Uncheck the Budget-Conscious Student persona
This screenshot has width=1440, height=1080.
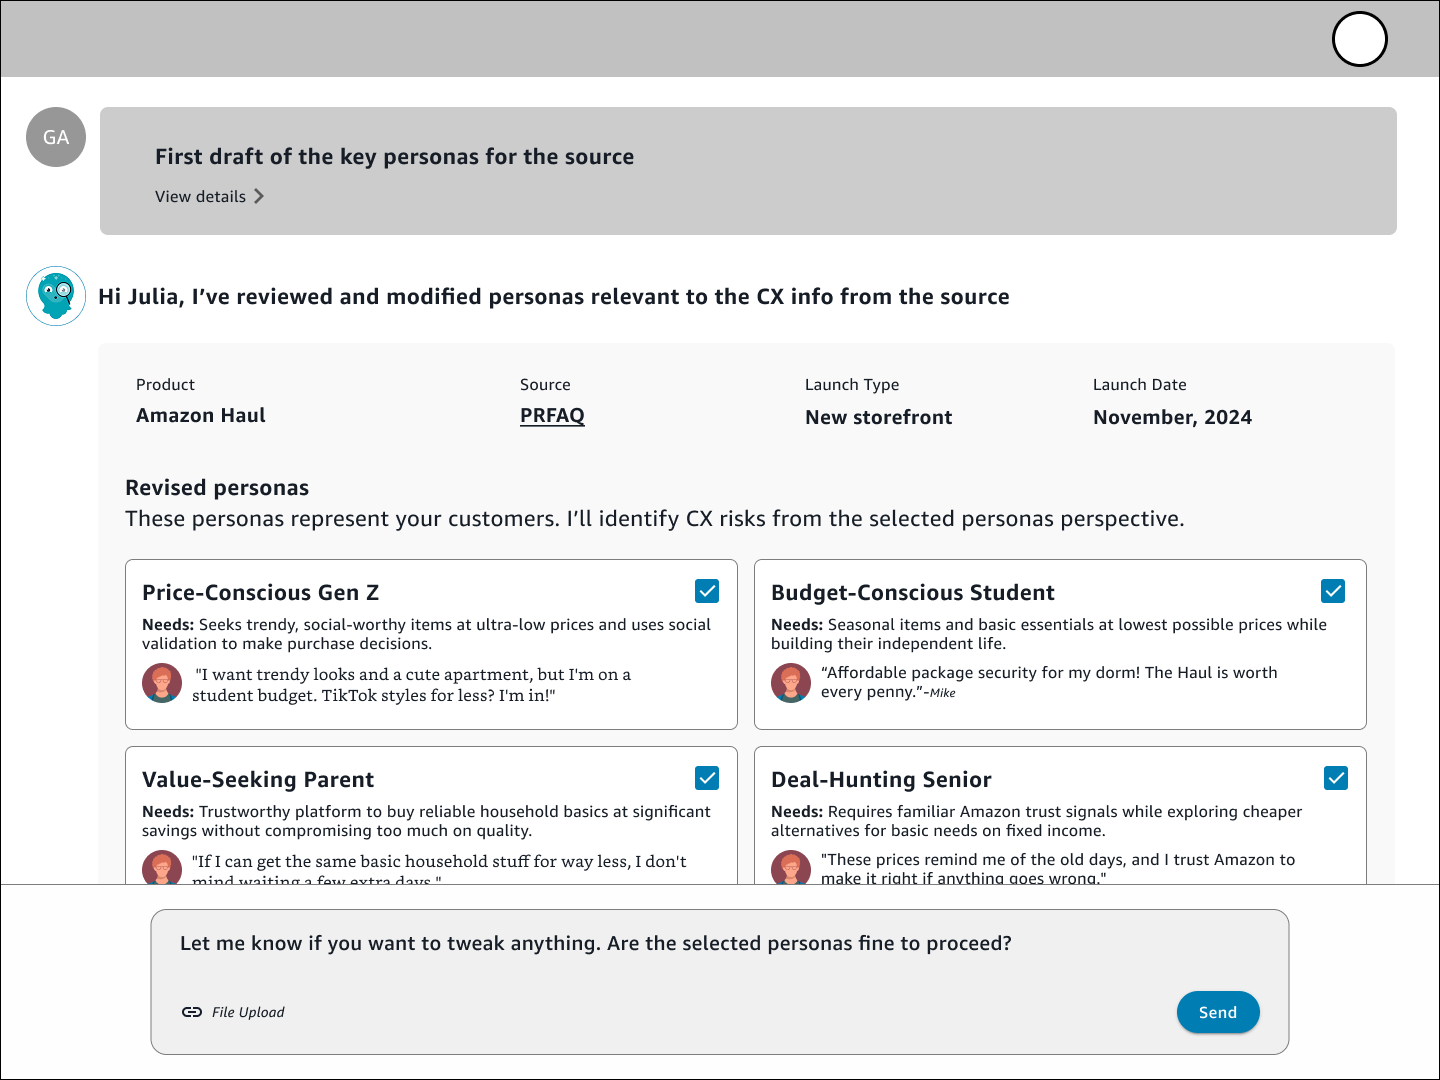click(1333, 591)
